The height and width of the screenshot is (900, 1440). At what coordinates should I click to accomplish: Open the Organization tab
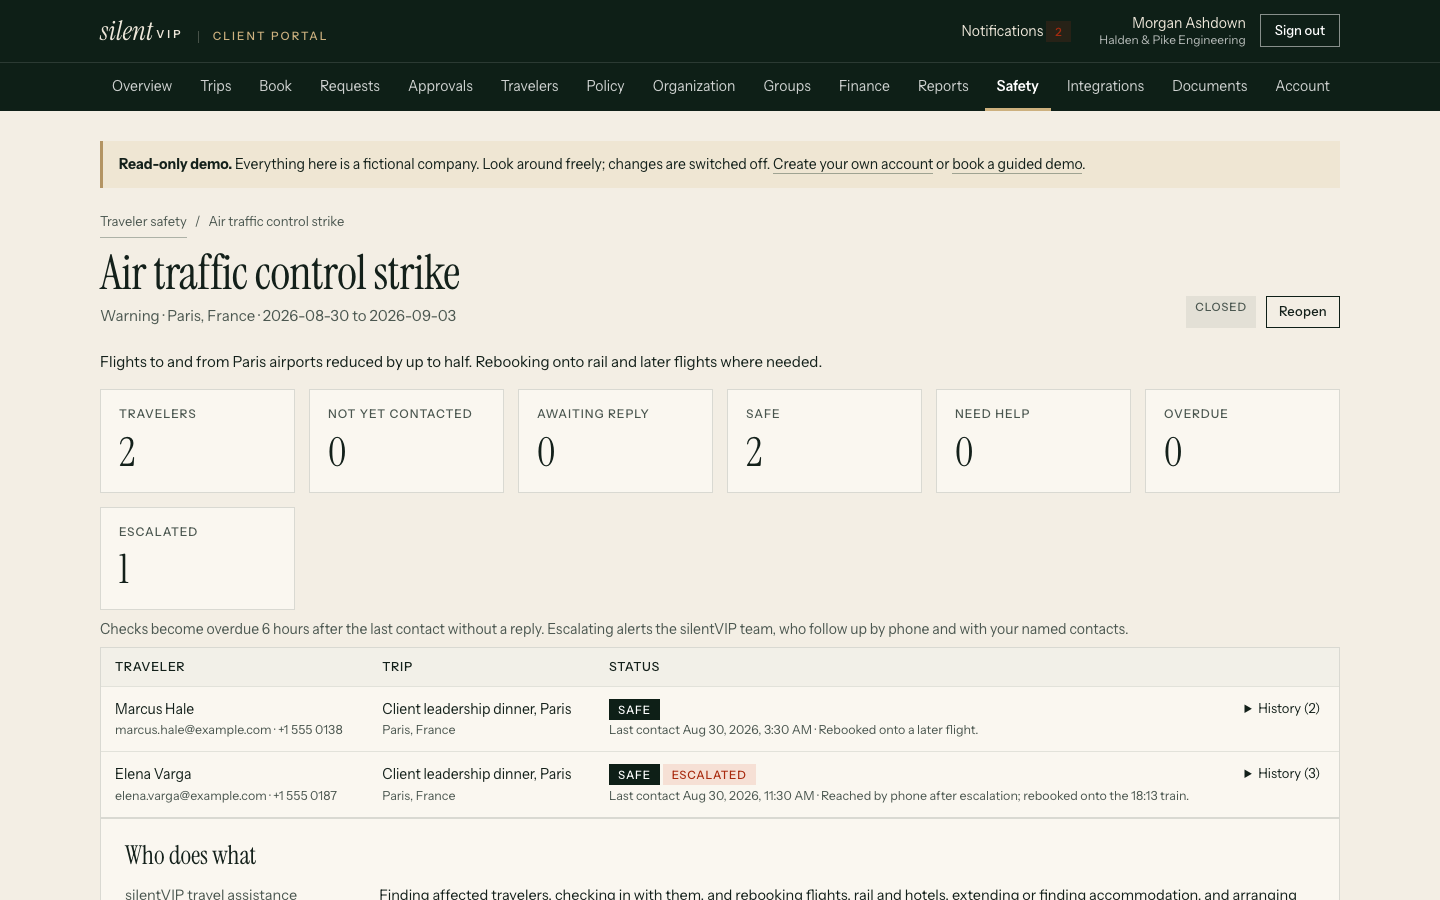point(694,86)
